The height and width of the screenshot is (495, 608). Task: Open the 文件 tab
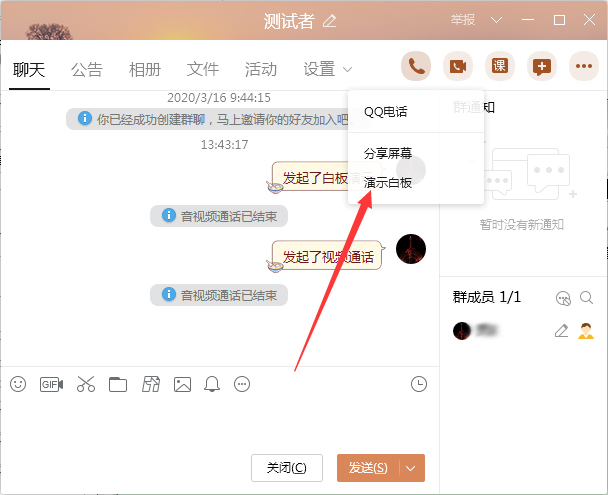(203, 70)
